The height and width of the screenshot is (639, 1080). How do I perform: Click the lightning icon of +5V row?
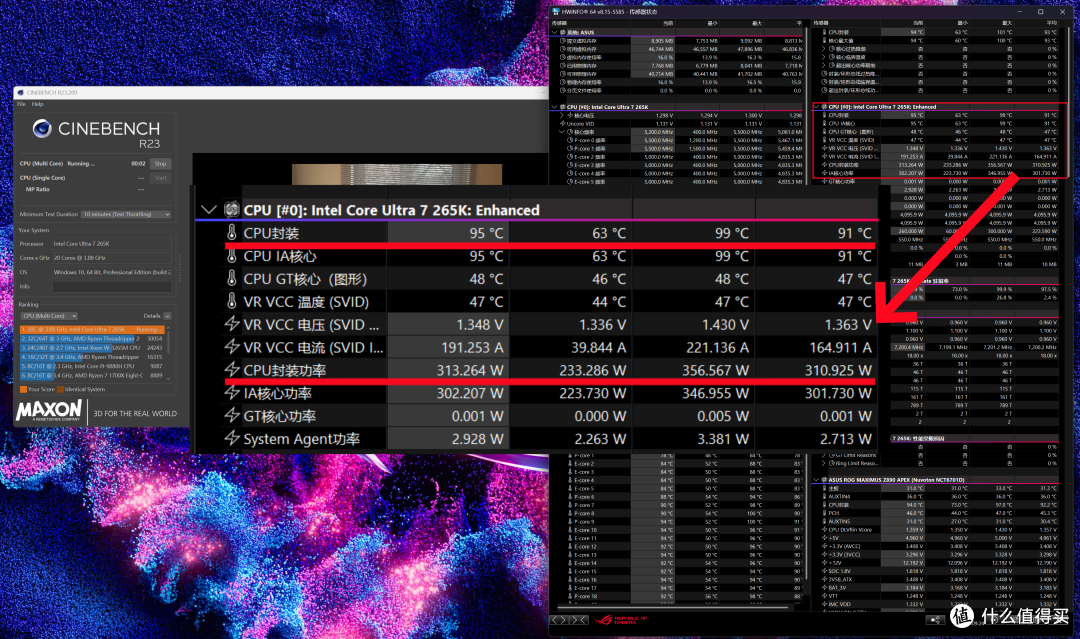824,538
